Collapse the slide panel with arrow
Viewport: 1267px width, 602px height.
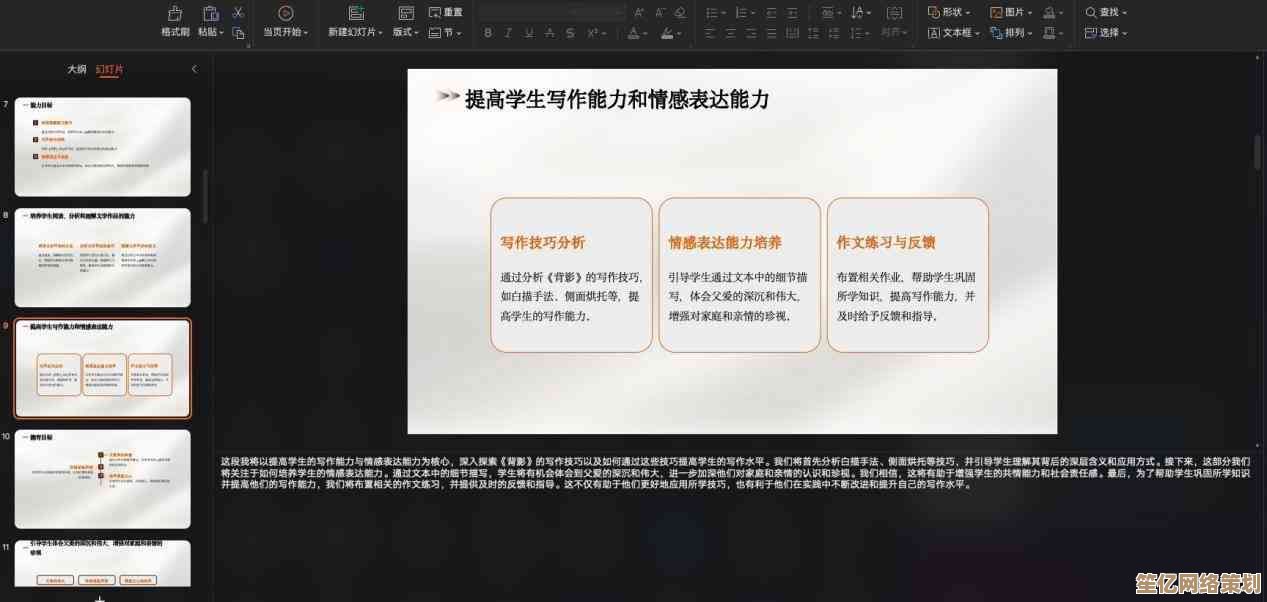click(x=194, y=69)
